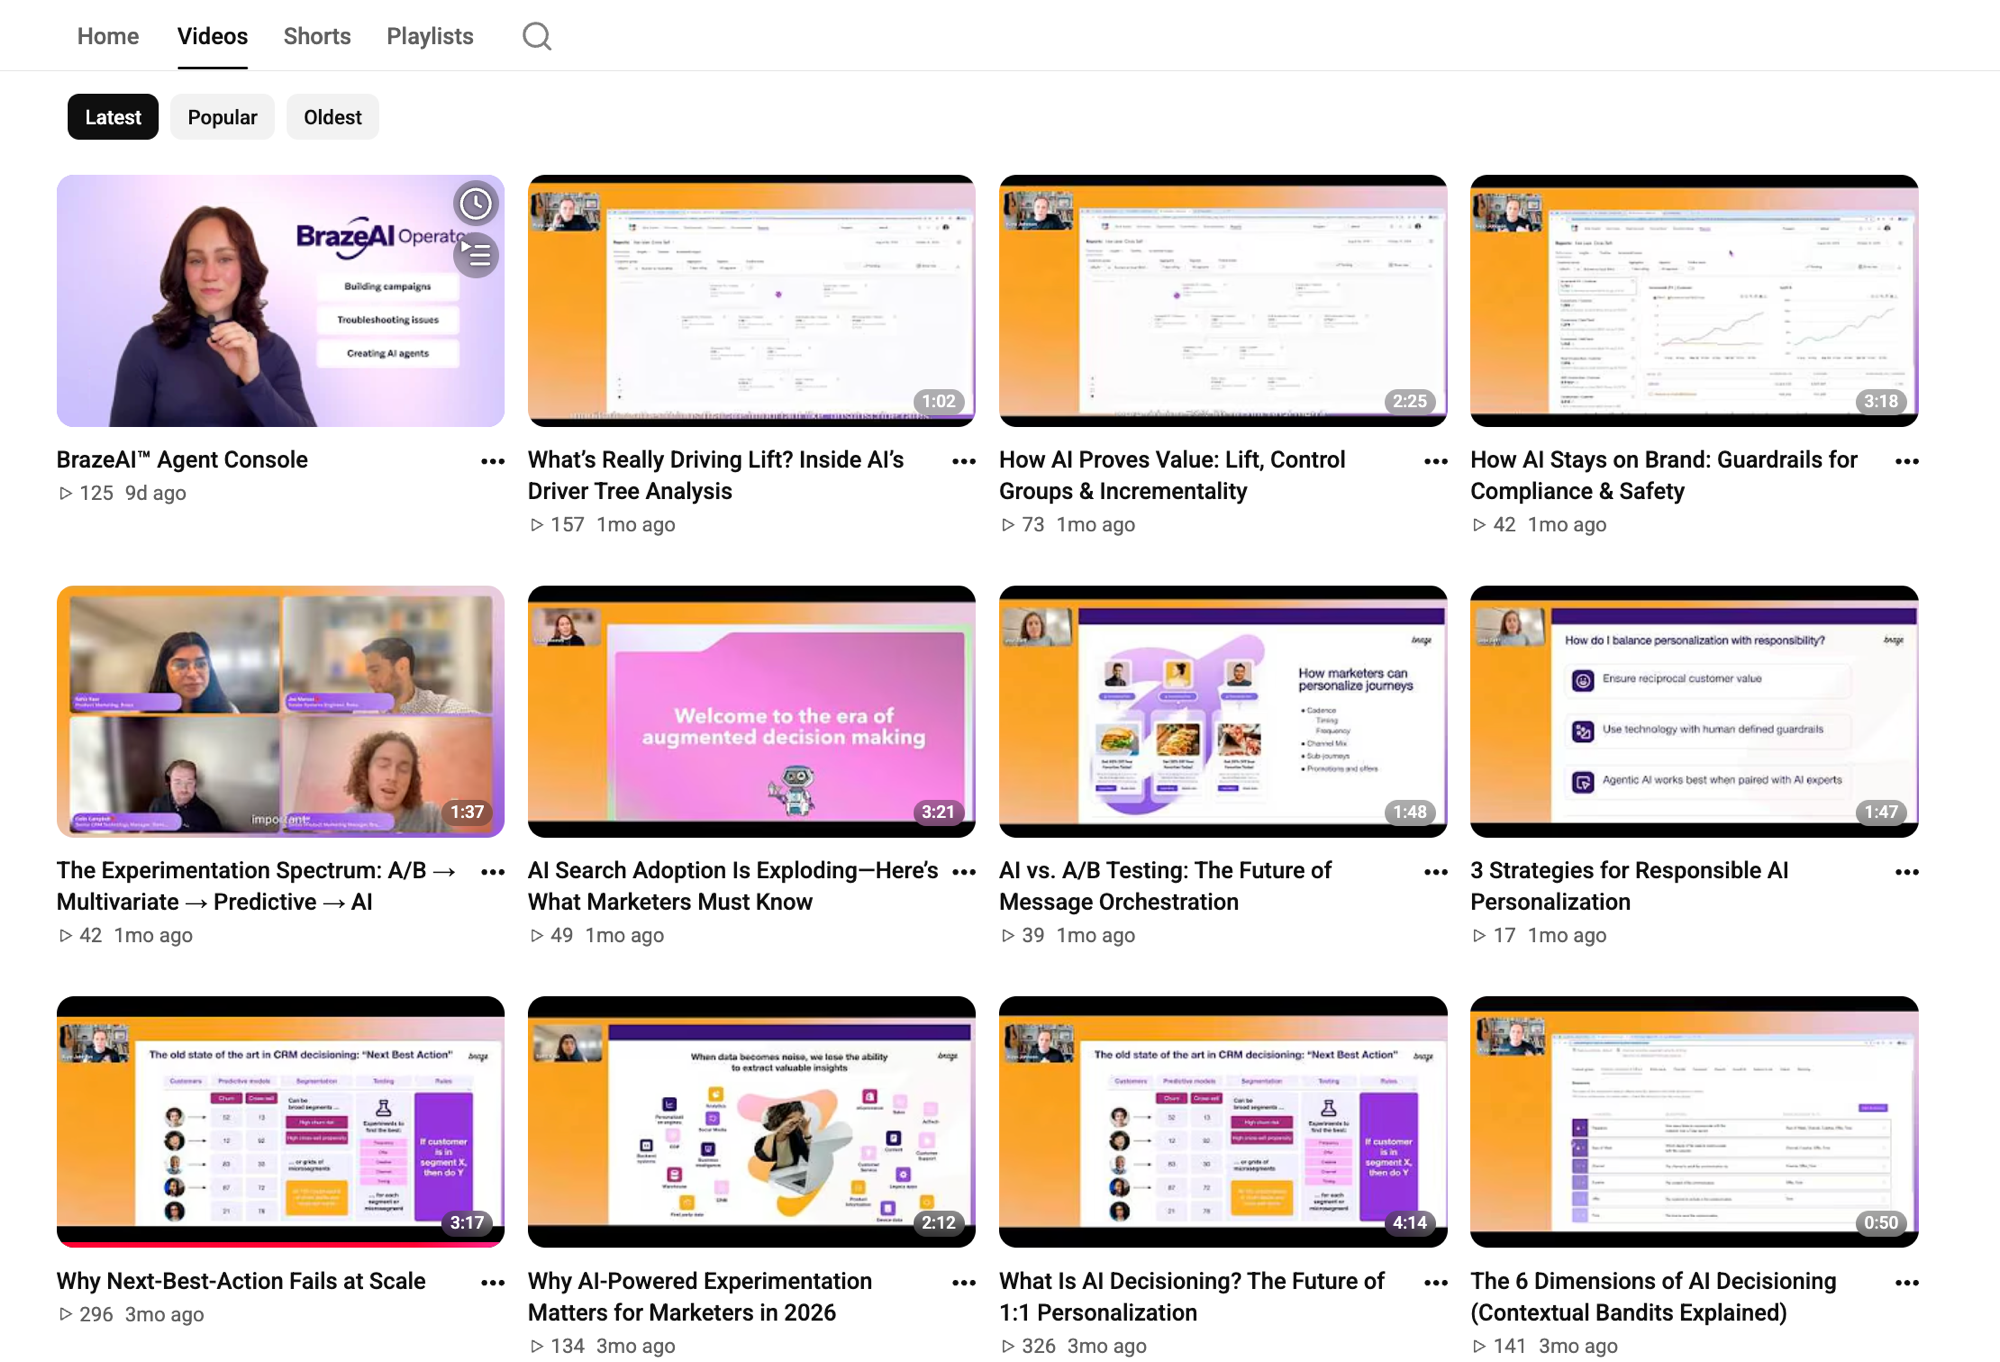Play the 2:12 data becomes noise thumbnail
The image size is (2000, 1362).
click(x=751, y=1122)
